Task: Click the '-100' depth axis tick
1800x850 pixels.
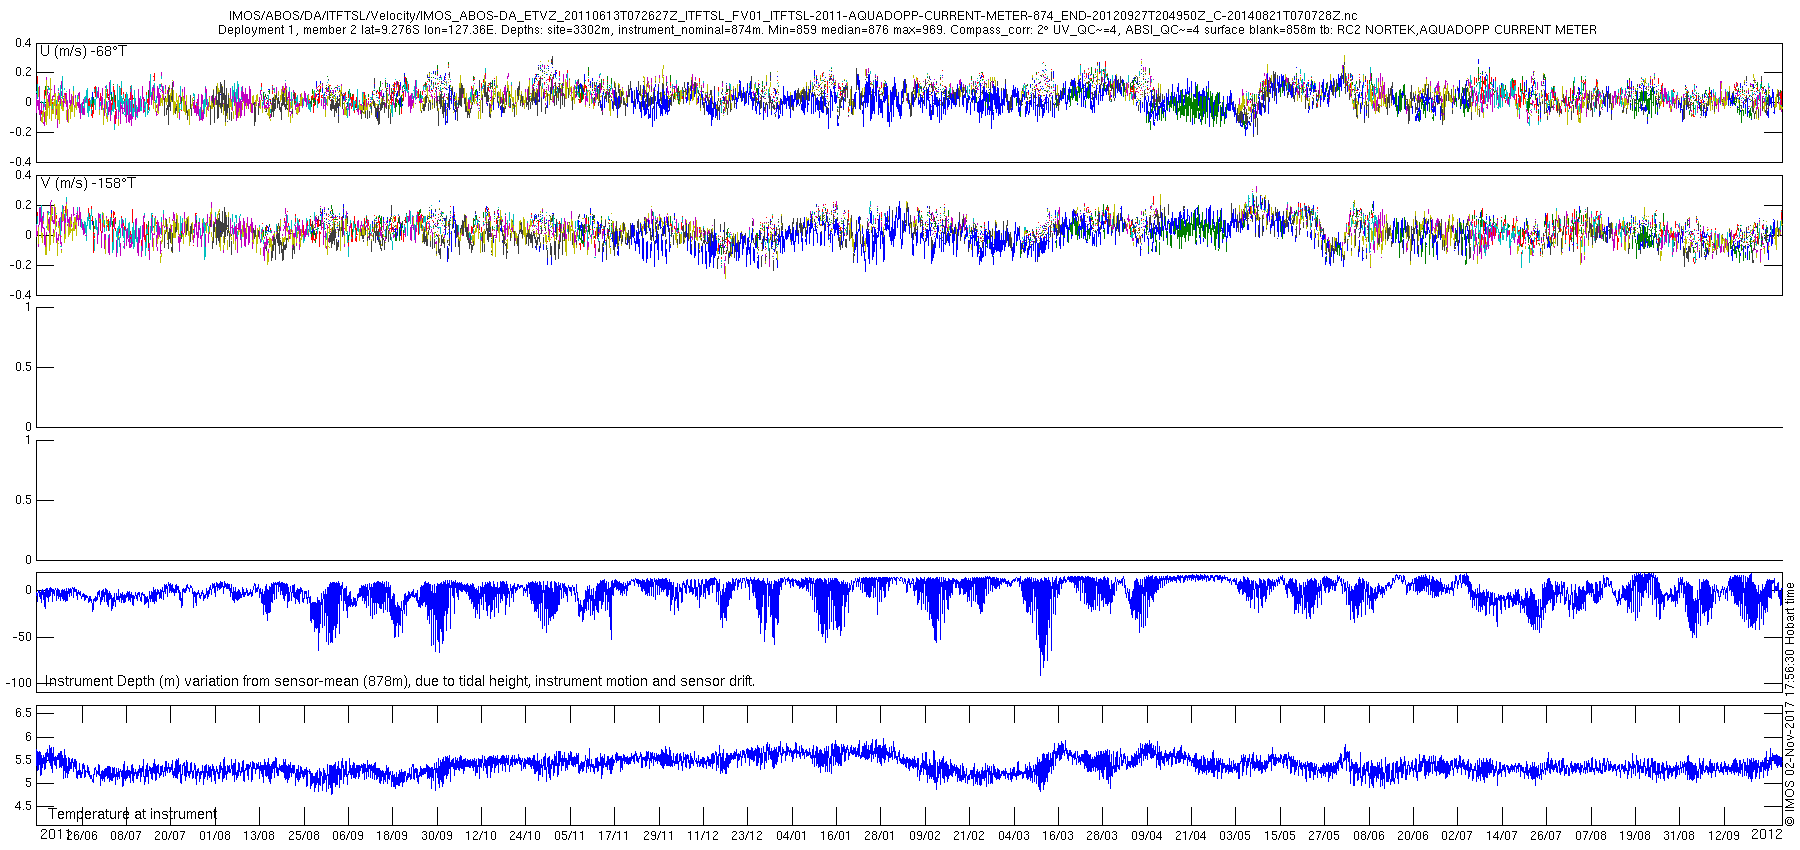Action: coord(18,683)
